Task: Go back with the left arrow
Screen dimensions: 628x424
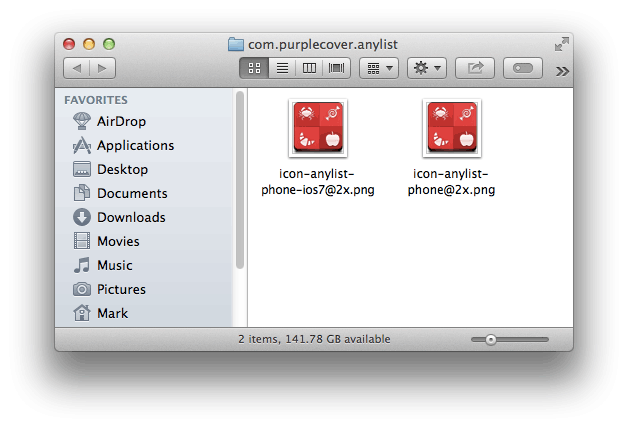Action: click(x=77, y=68)
